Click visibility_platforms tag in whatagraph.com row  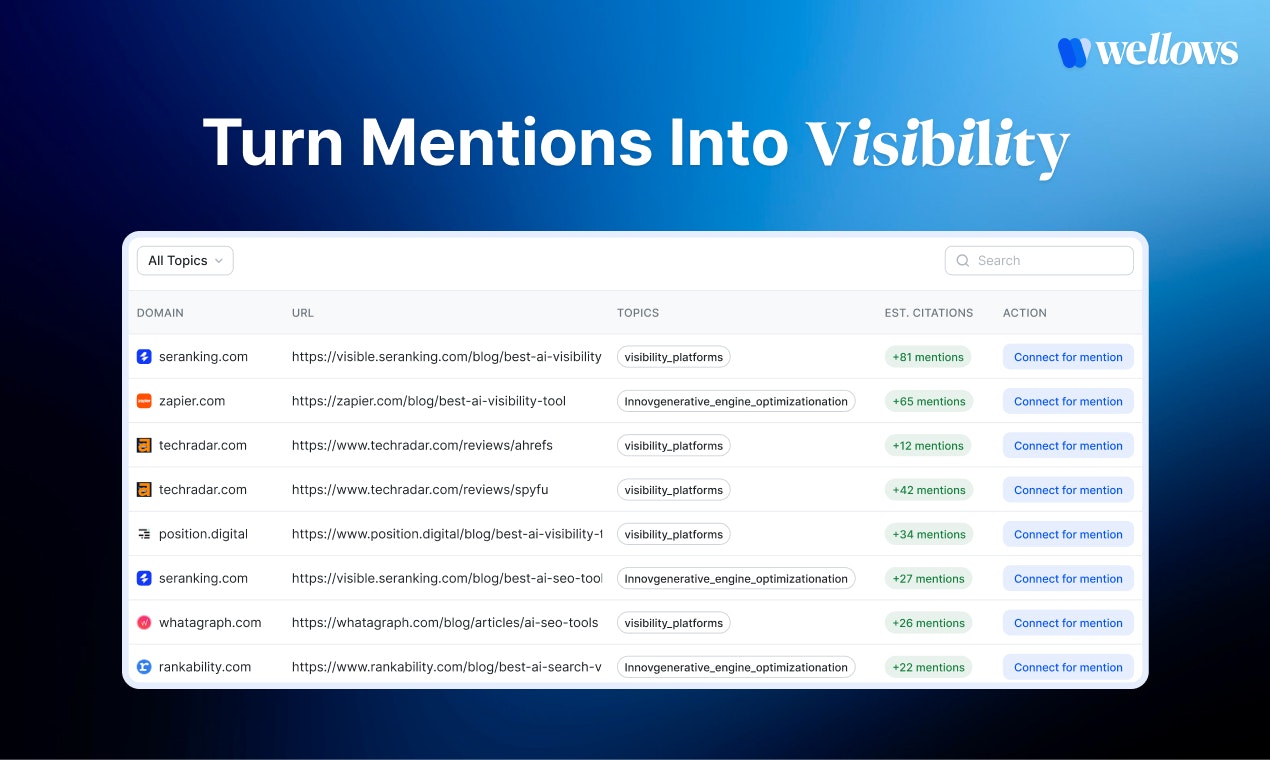pos(674,623)
